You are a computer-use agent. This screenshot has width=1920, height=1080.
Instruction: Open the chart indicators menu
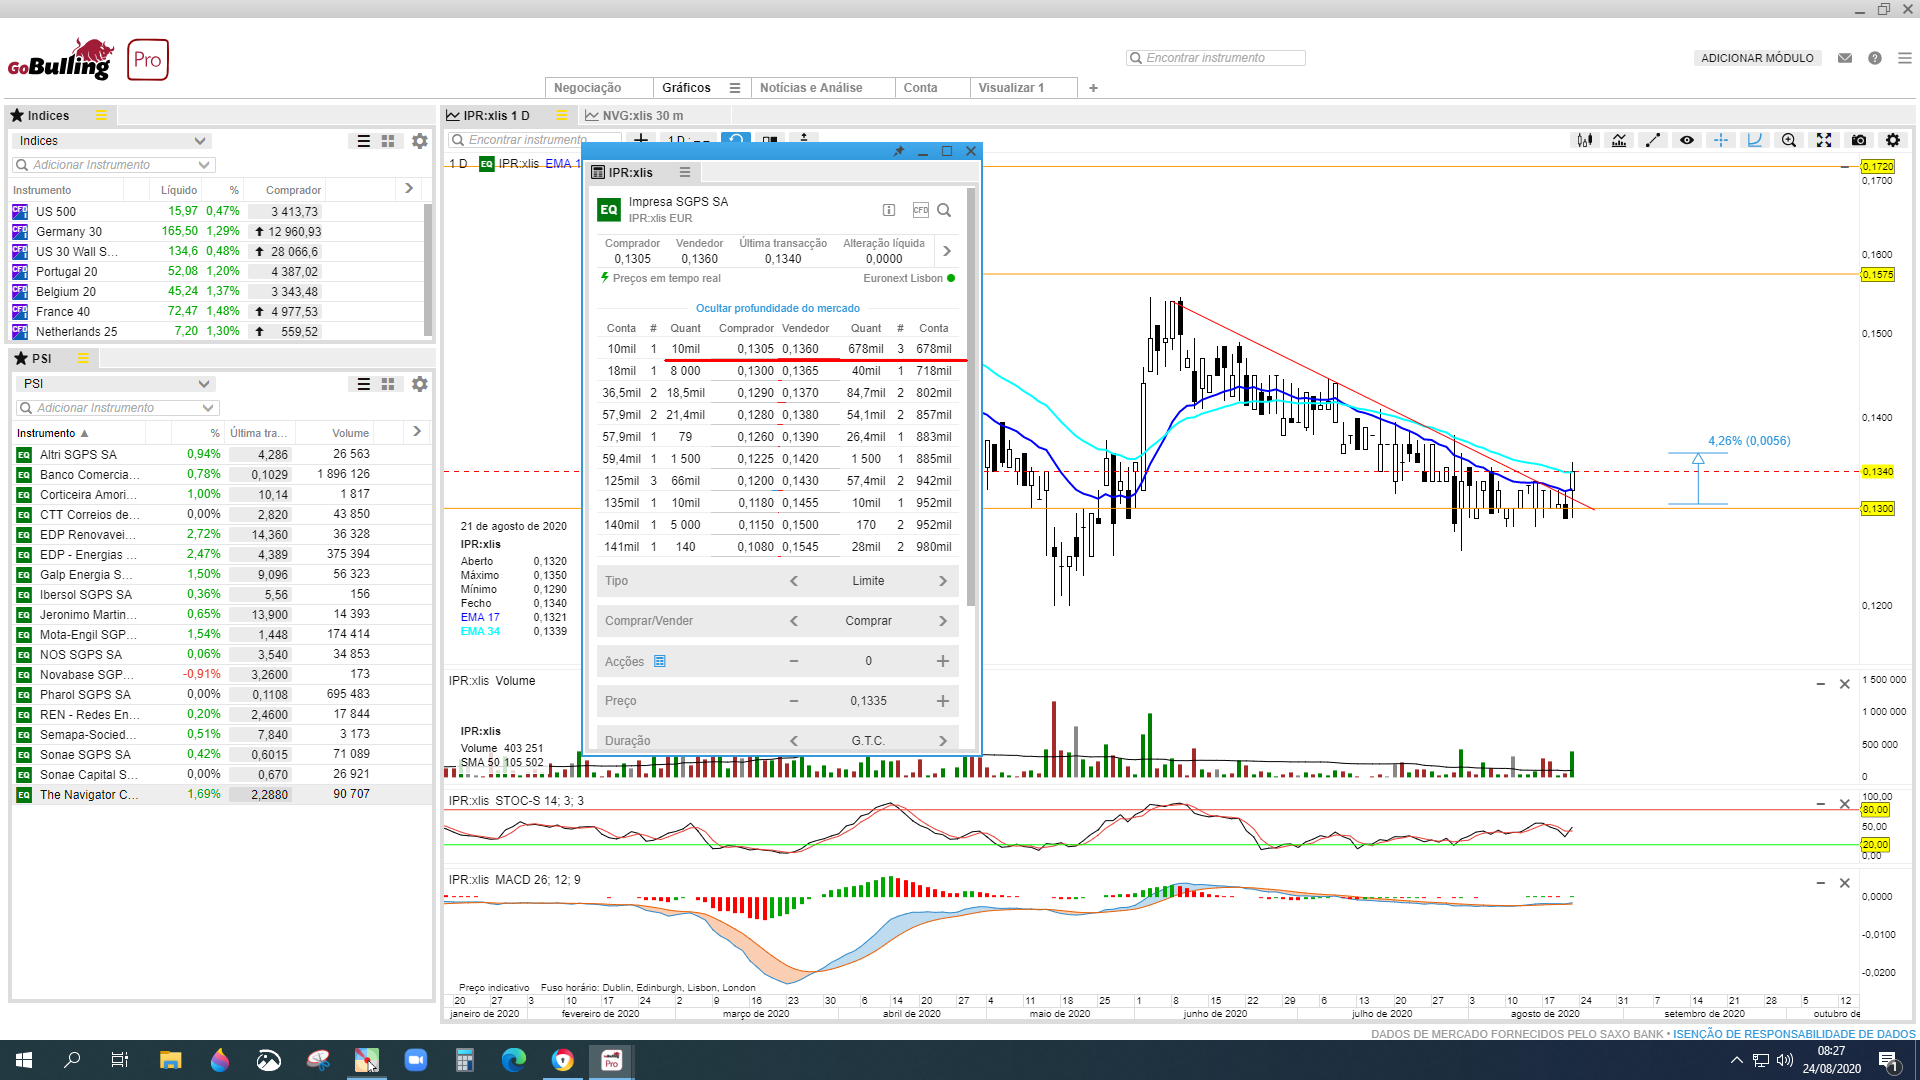pyautogui.click(x=1619, y=140)
